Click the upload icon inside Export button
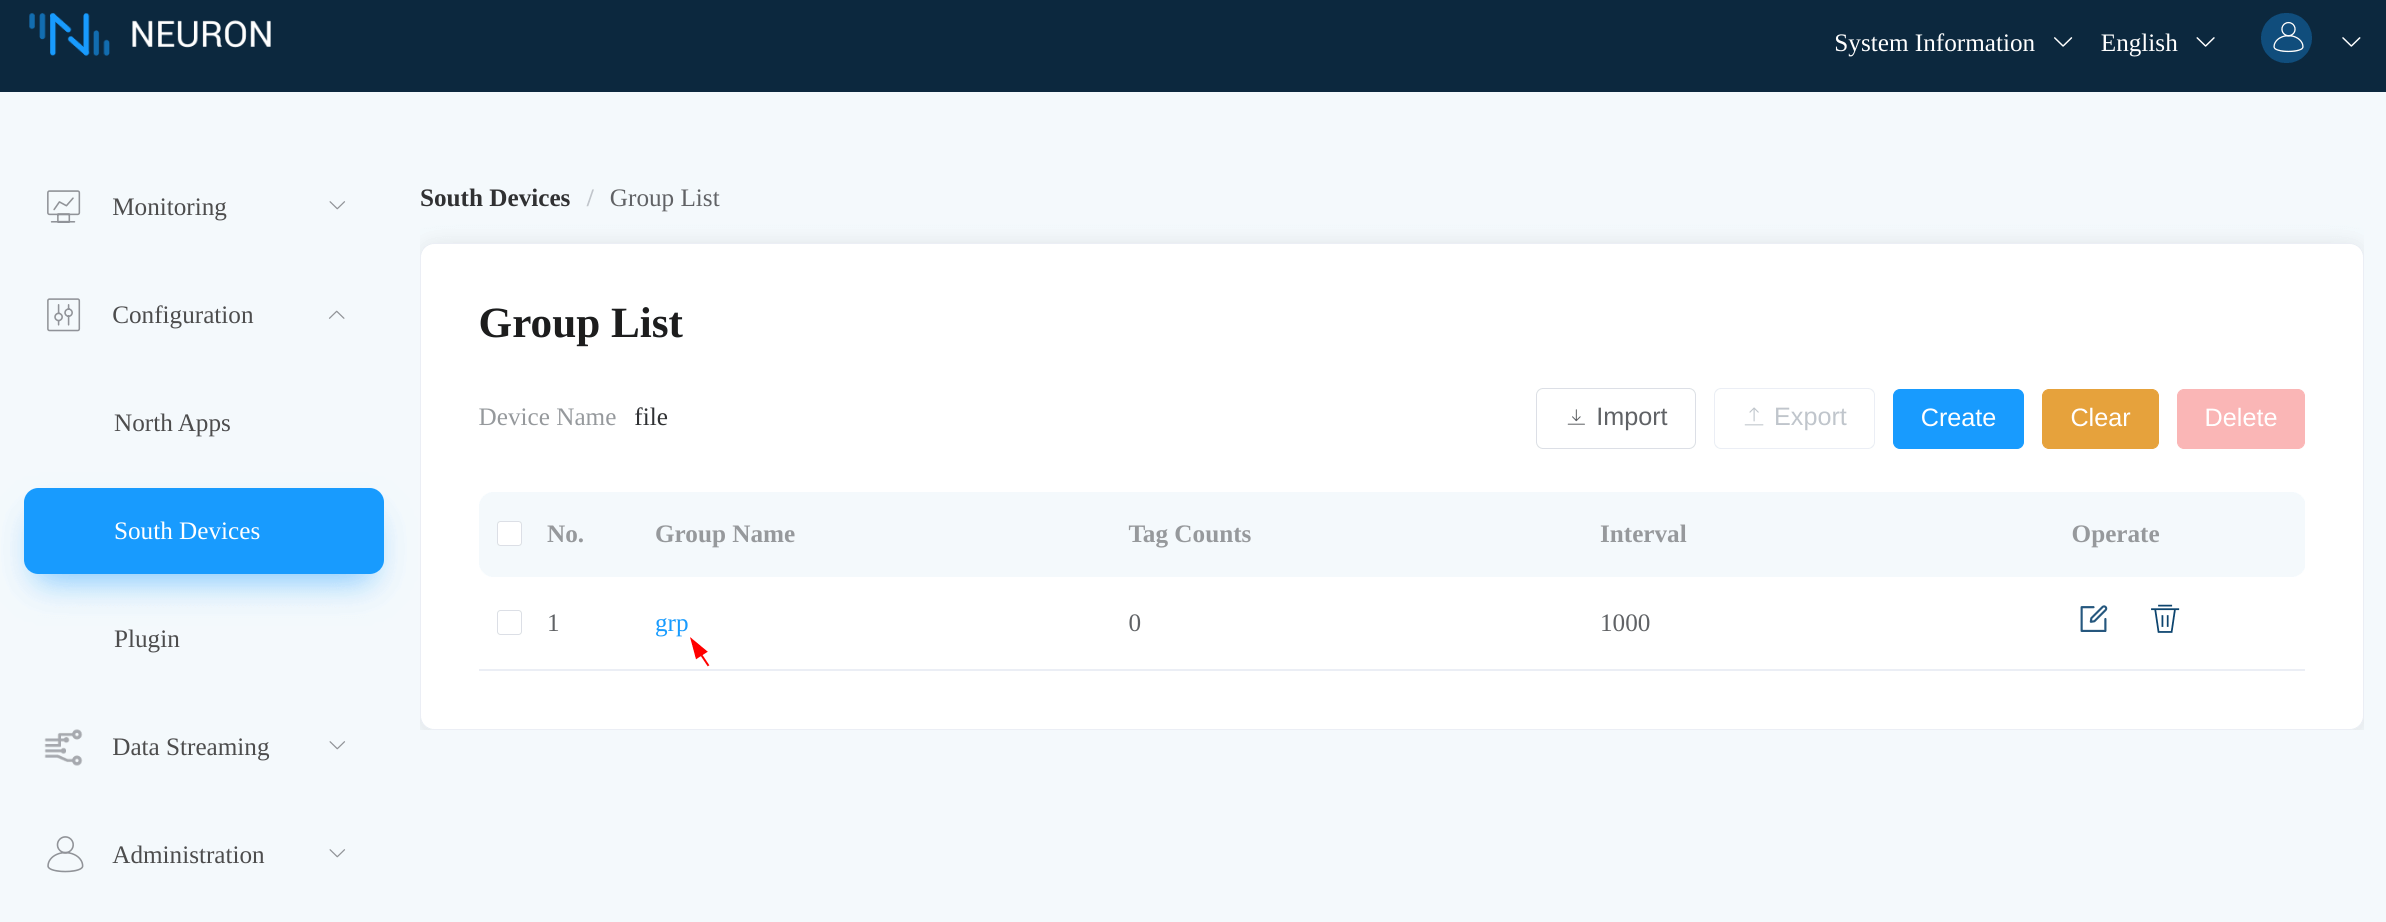Image resolution: width=2386 pixels, height=922 pixels. pyautogui.click(x=1754, y=417)
